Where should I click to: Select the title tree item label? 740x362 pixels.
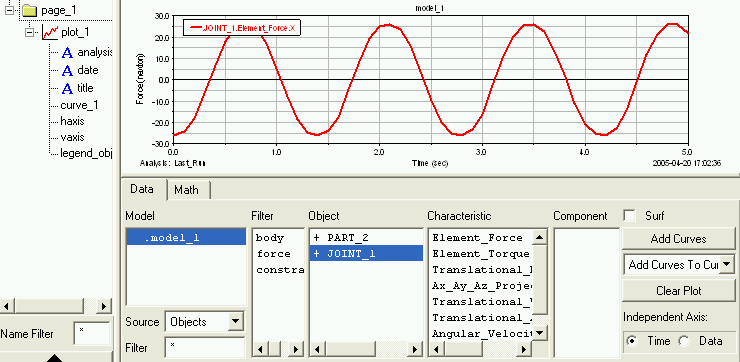pos(85,88)
